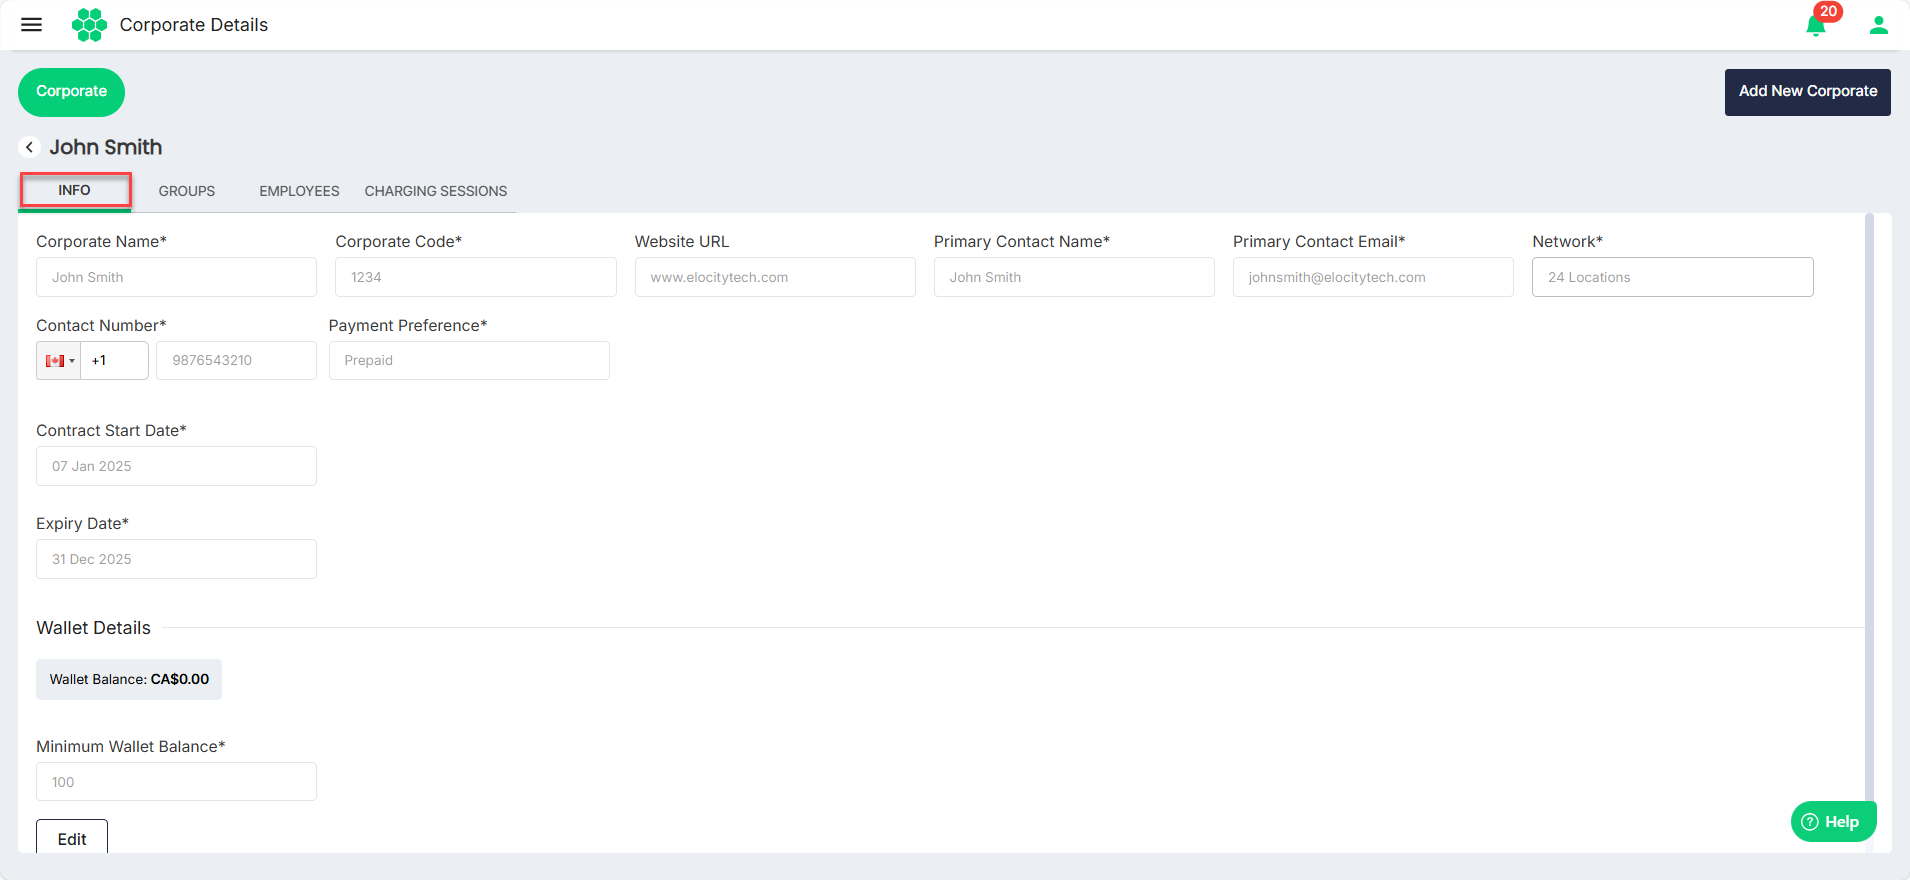Image resolution: width=1910 pixels, height=880 pixels.
Task: Click Add New Corporate button
Action: 1807,92
